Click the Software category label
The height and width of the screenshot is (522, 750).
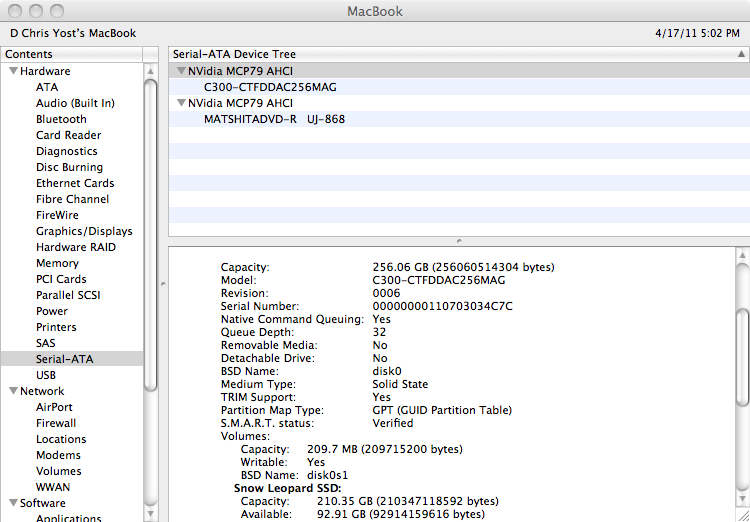point(43,503)
